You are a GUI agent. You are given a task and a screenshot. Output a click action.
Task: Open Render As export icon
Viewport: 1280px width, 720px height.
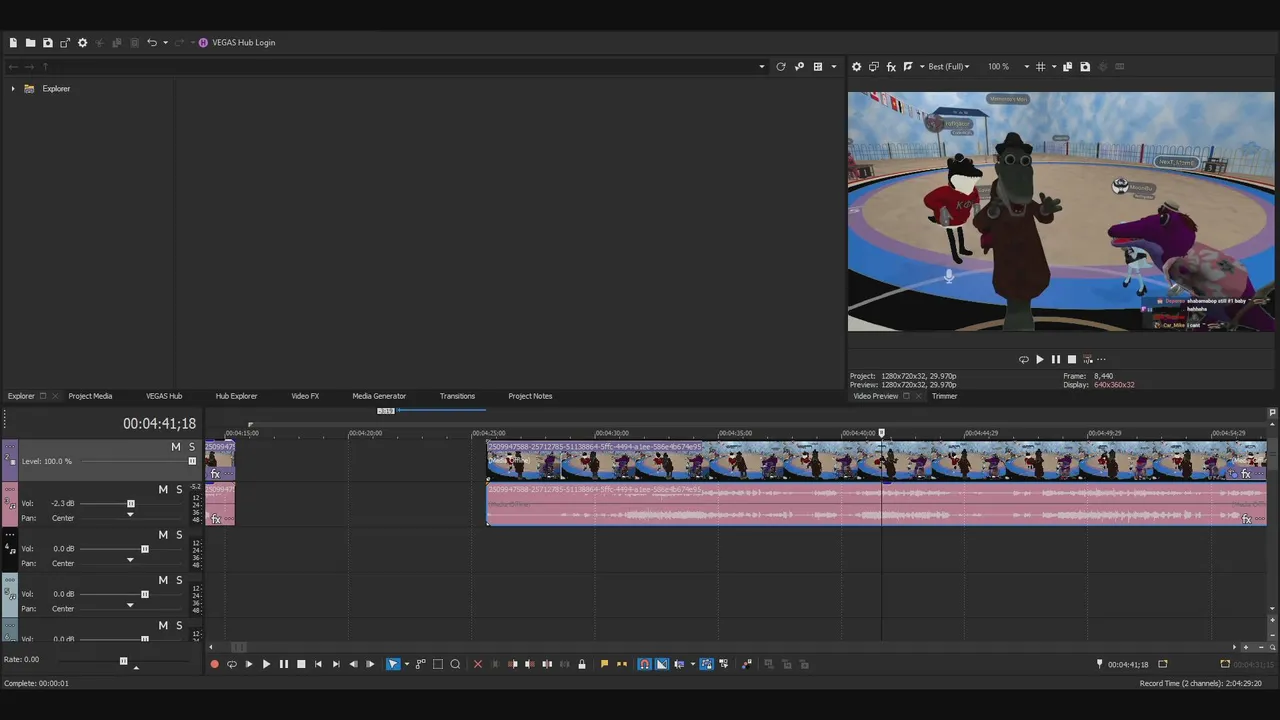point(65,43)
